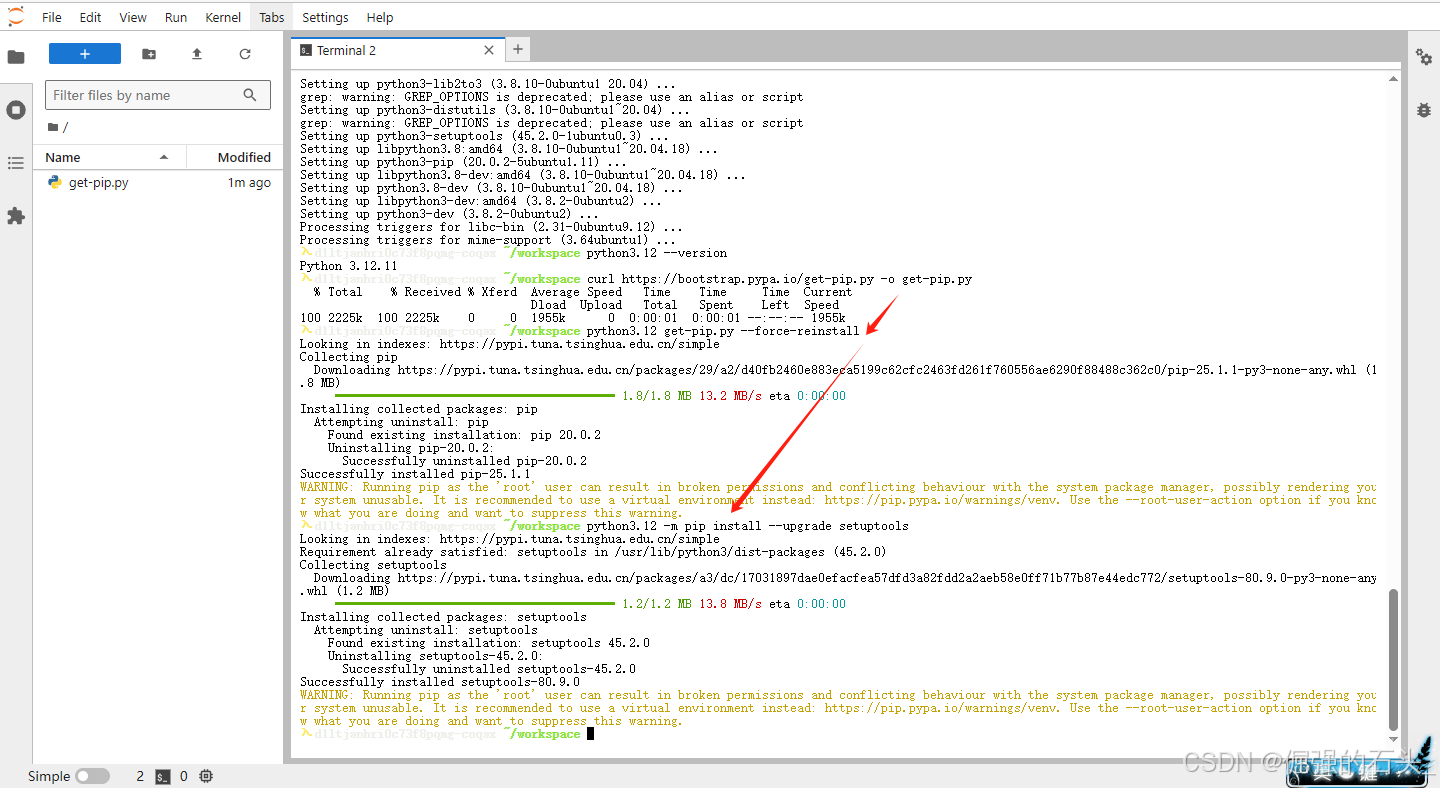Sort files by Modified column

(244, 157)
